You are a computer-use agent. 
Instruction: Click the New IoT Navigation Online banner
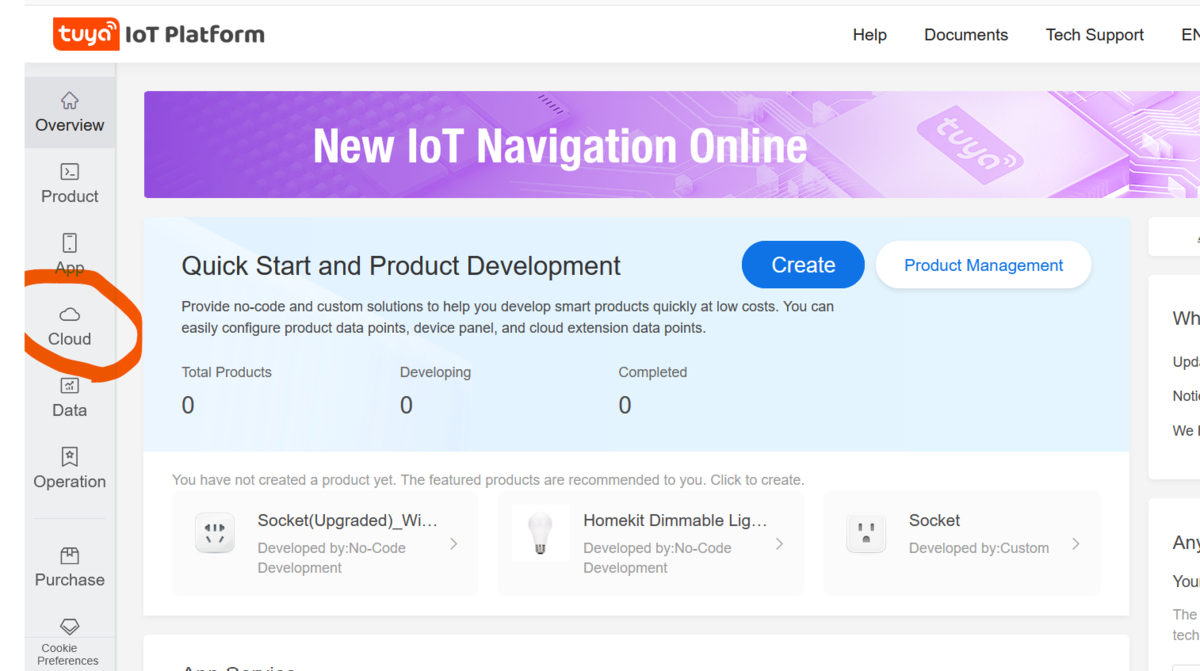tap(672, 145)
